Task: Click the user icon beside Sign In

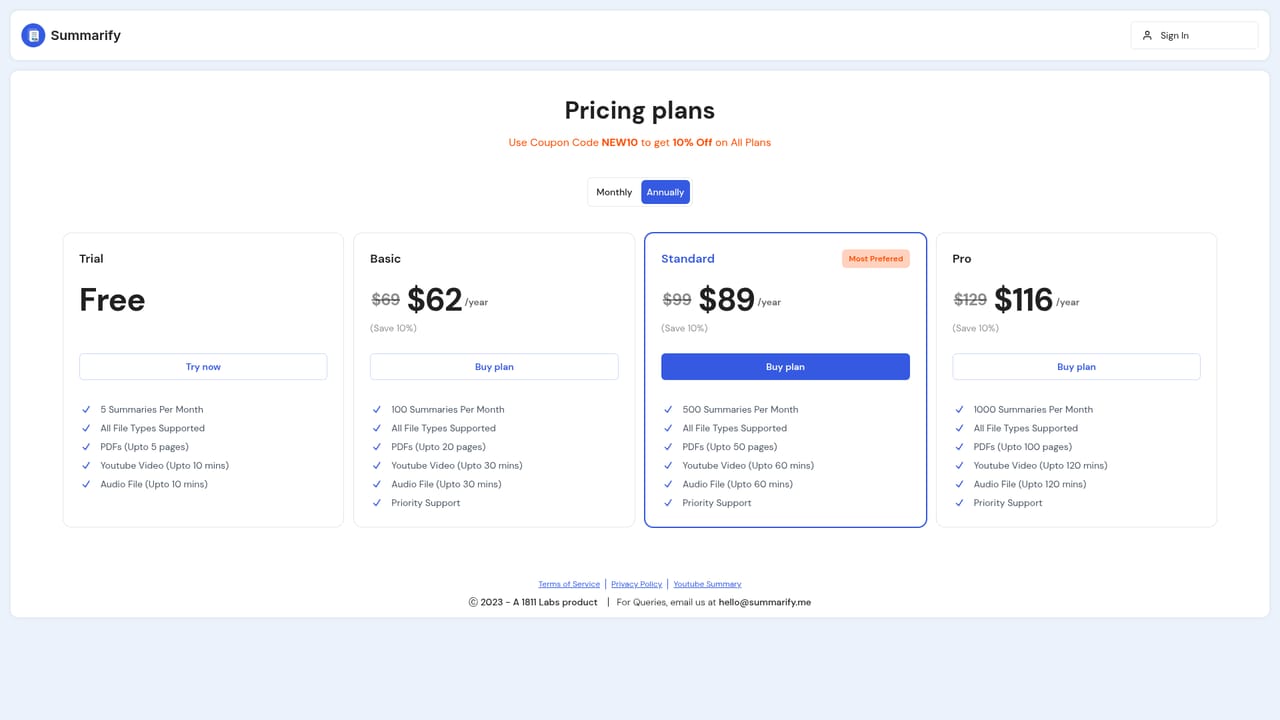Action: 1147,36
